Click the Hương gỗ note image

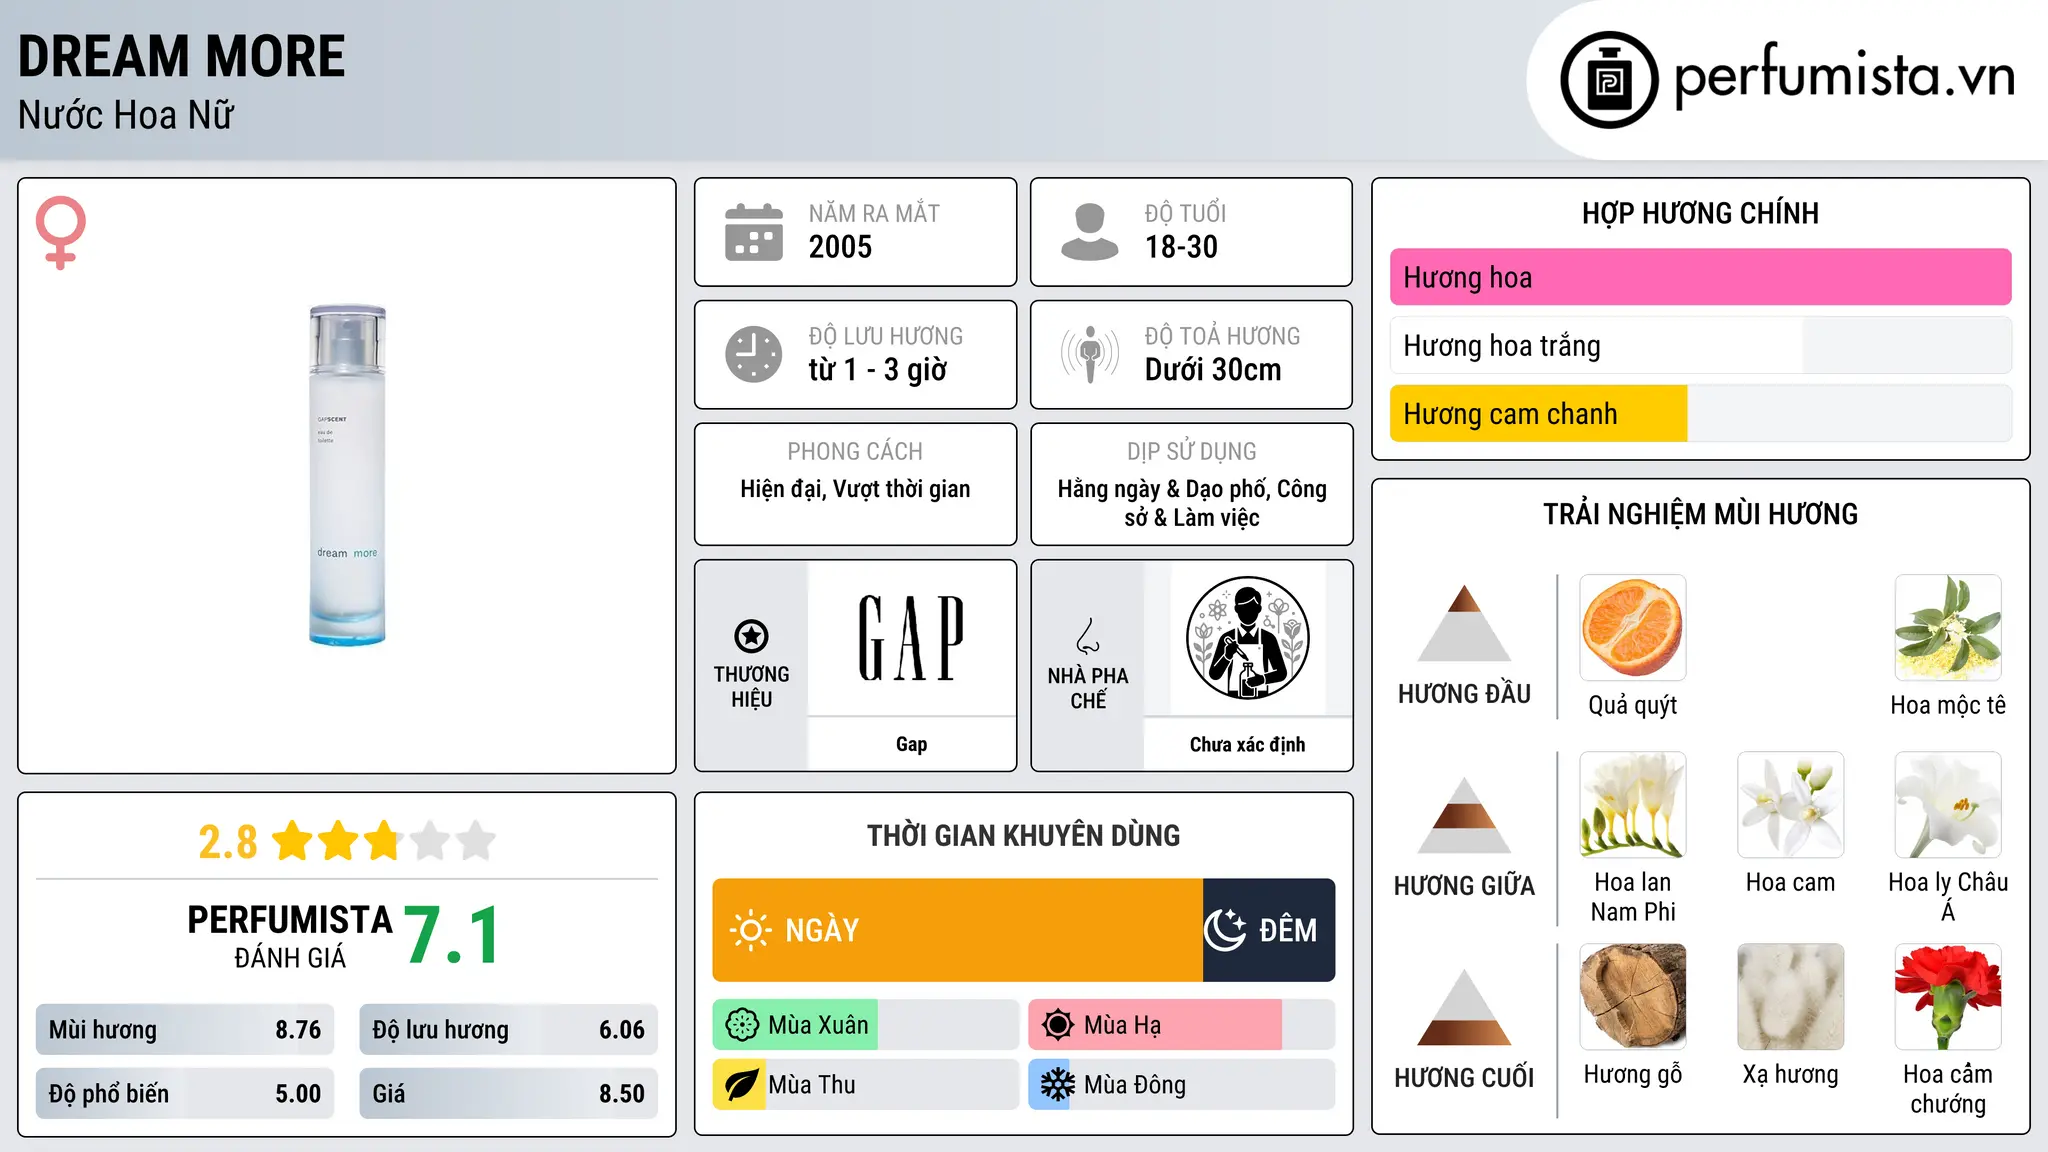(1633, 997)
